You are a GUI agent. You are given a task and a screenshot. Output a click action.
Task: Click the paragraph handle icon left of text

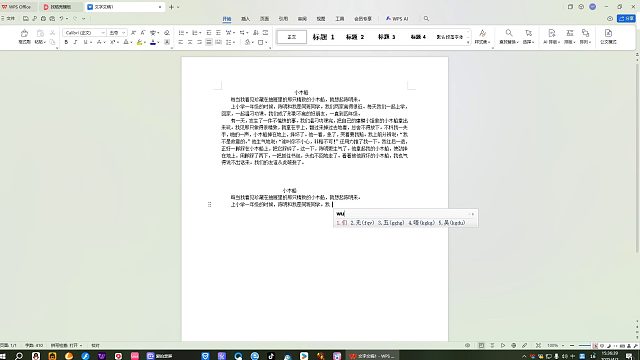pos(209,204)
